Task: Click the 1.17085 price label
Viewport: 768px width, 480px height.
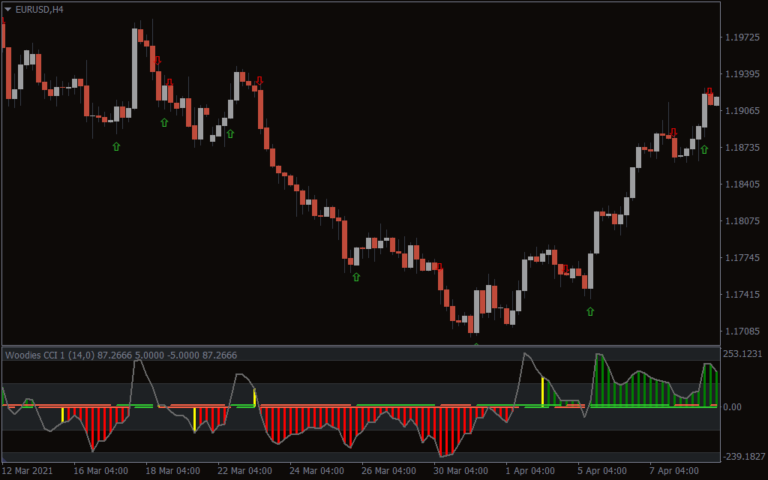Action: (x=743, y=331)
